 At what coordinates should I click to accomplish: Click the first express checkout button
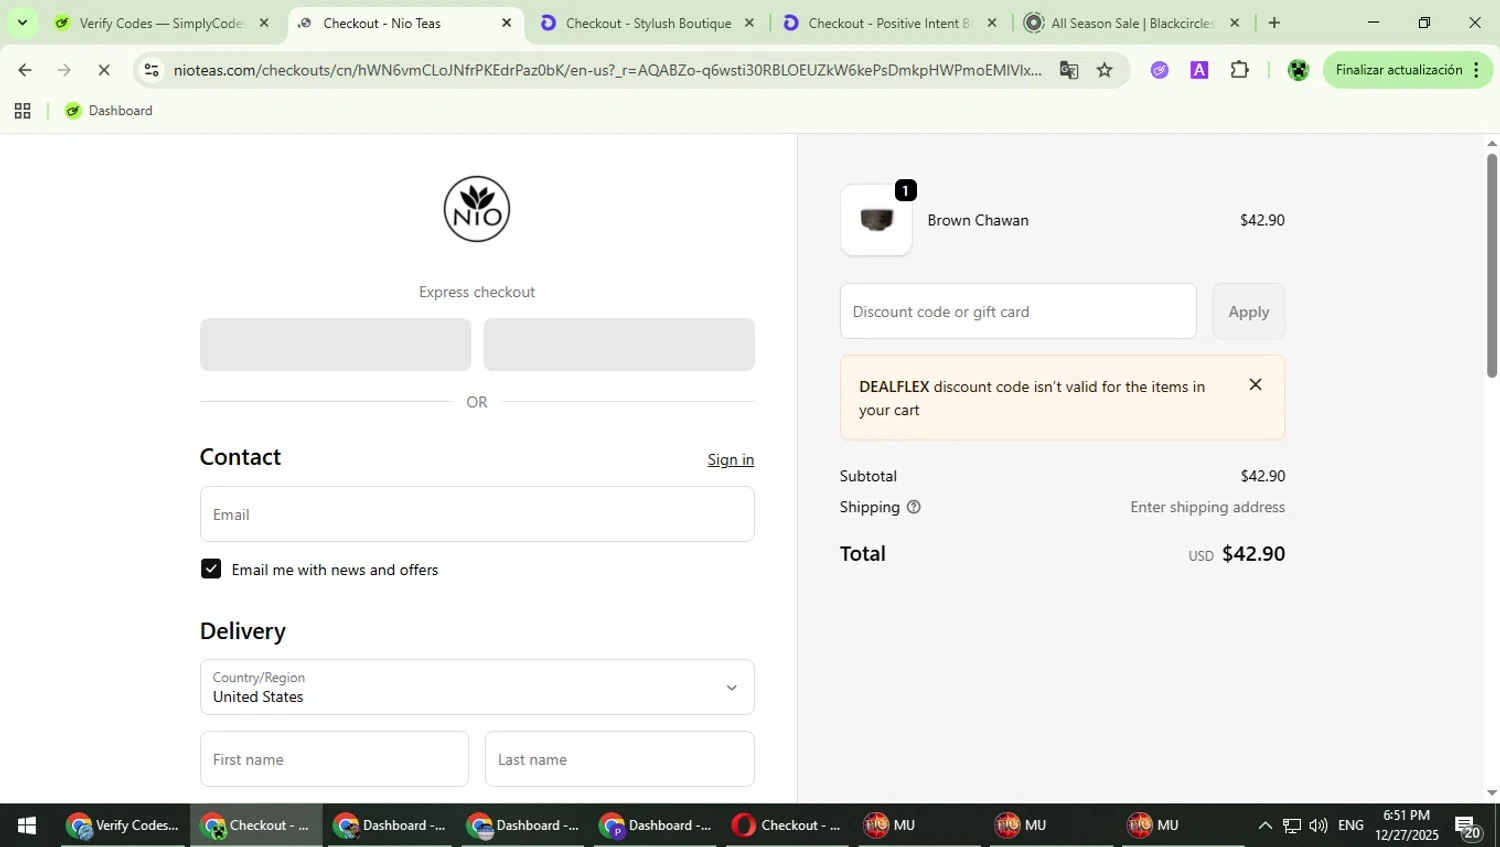(335, 344)
